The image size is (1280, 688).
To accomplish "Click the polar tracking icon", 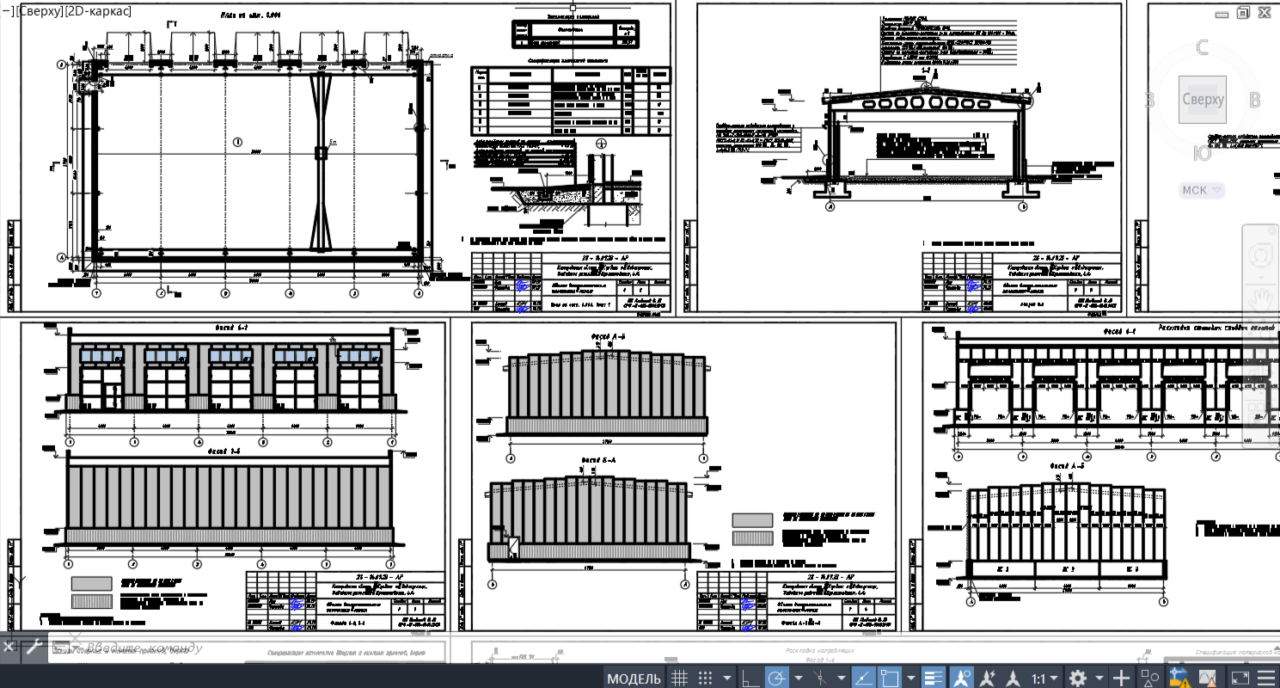I will (x=776, y=678).
